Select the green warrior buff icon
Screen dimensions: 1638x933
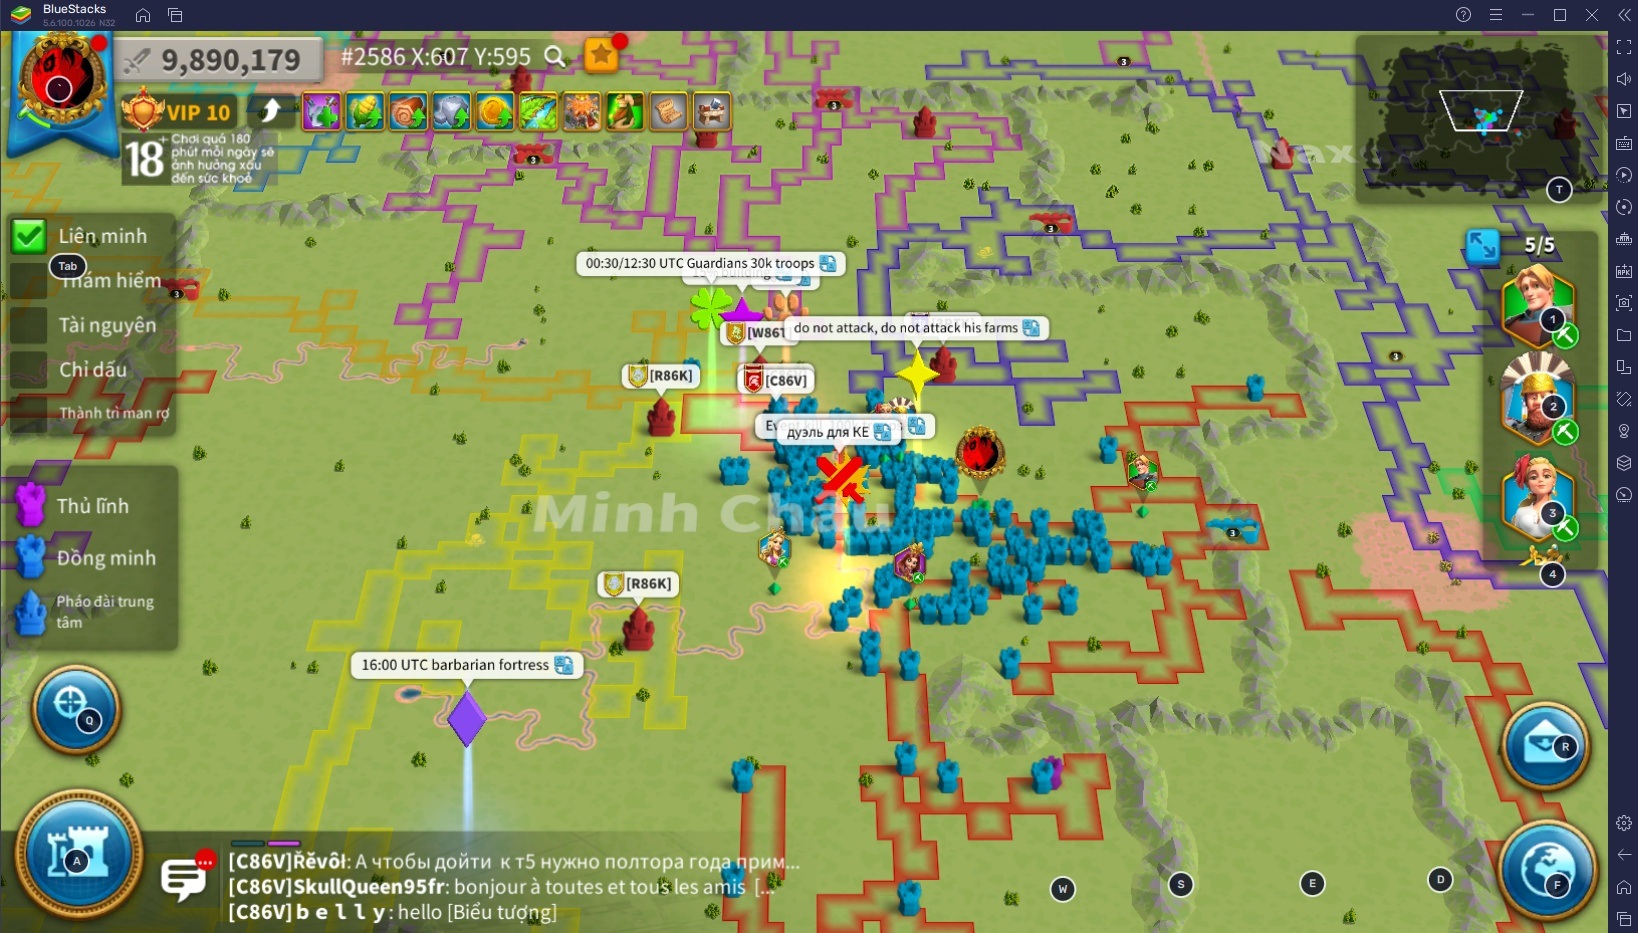(624, 112)
